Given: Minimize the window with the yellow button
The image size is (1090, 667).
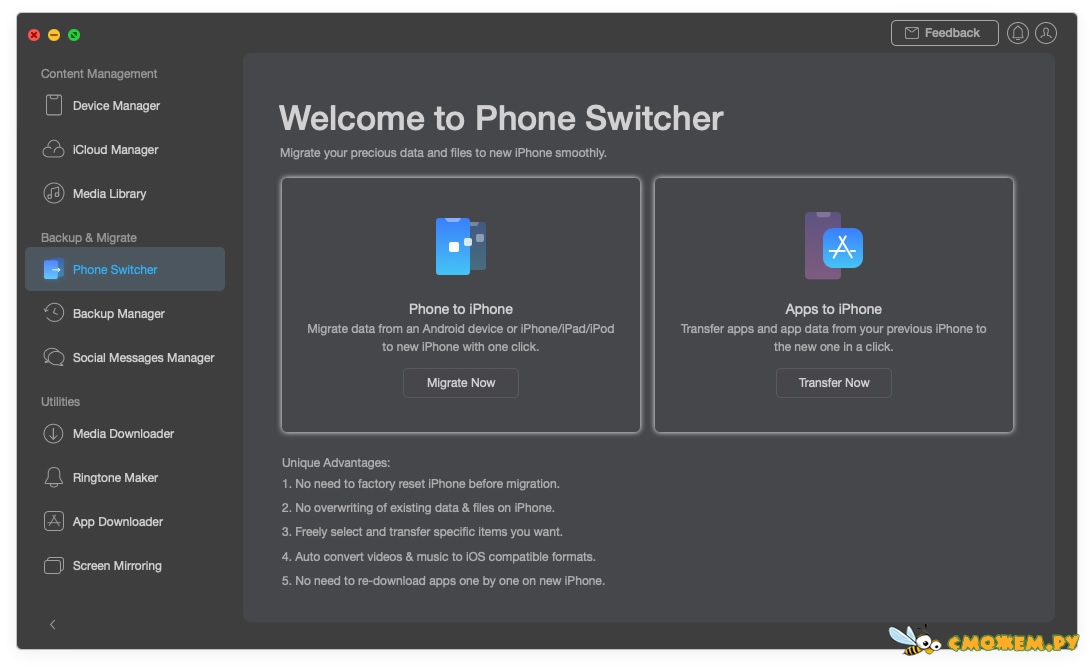Looking at the screenshot, I should point(54,35).
